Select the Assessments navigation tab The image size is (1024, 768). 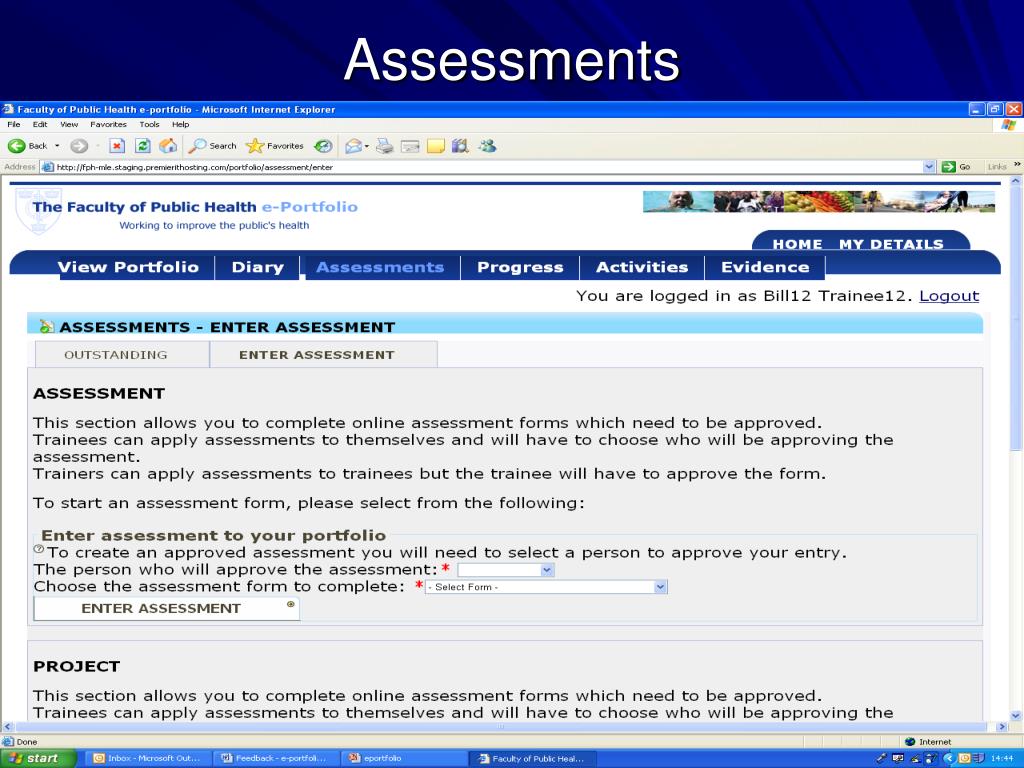point(380,267)
